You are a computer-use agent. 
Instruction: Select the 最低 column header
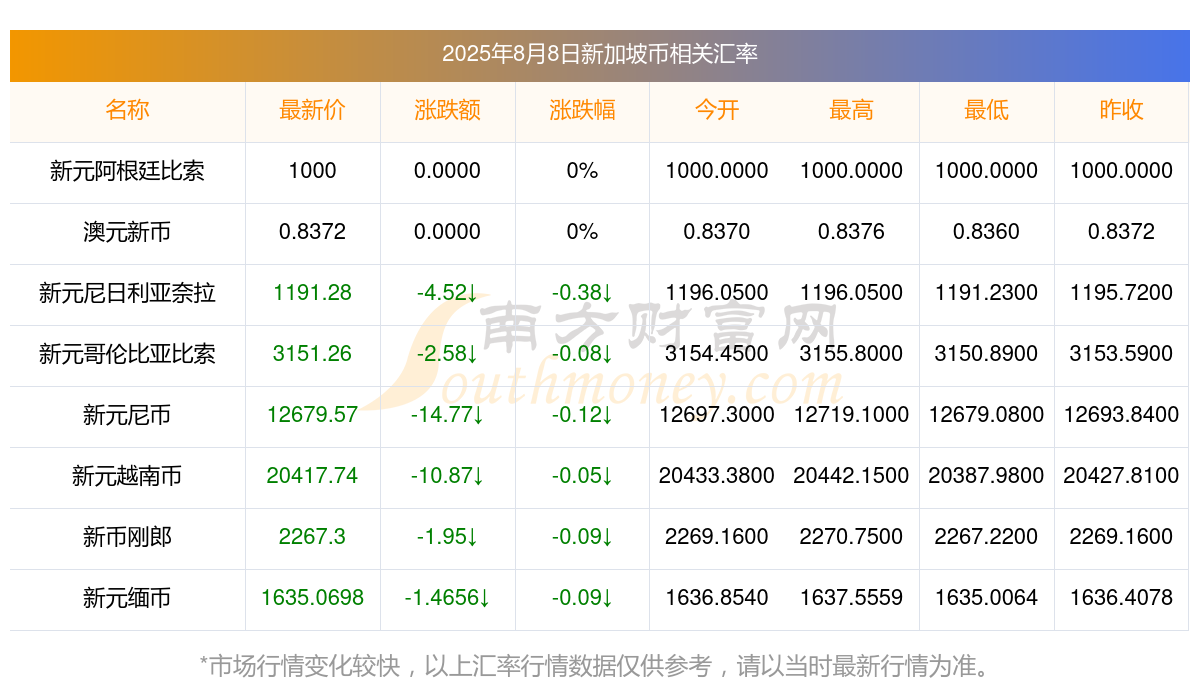pos(986,110)
